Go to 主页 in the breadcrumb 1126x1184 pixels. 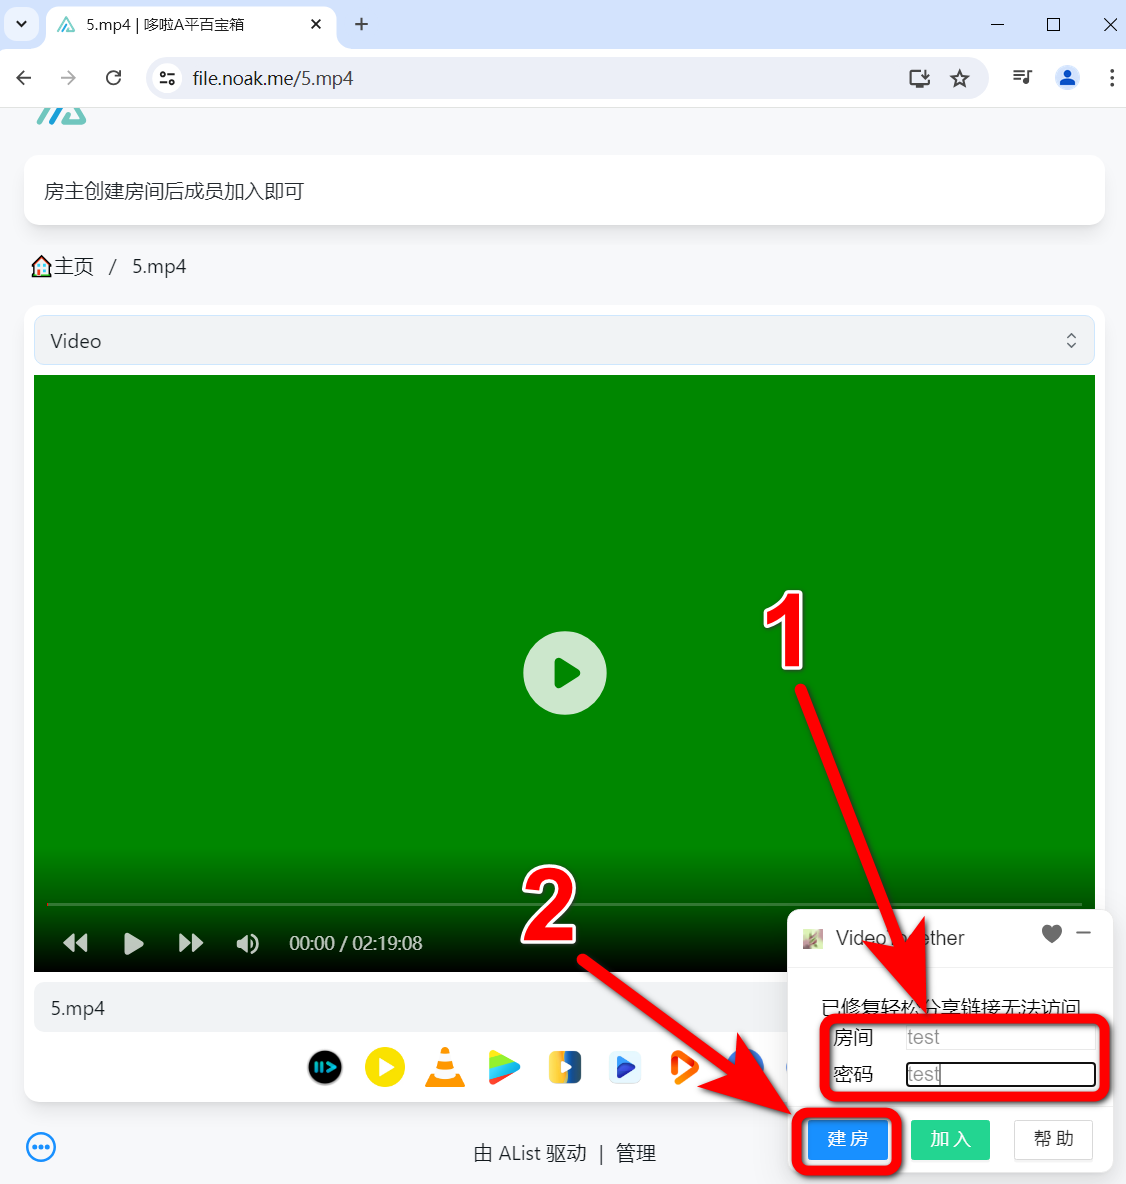click(x=63, y=266)
